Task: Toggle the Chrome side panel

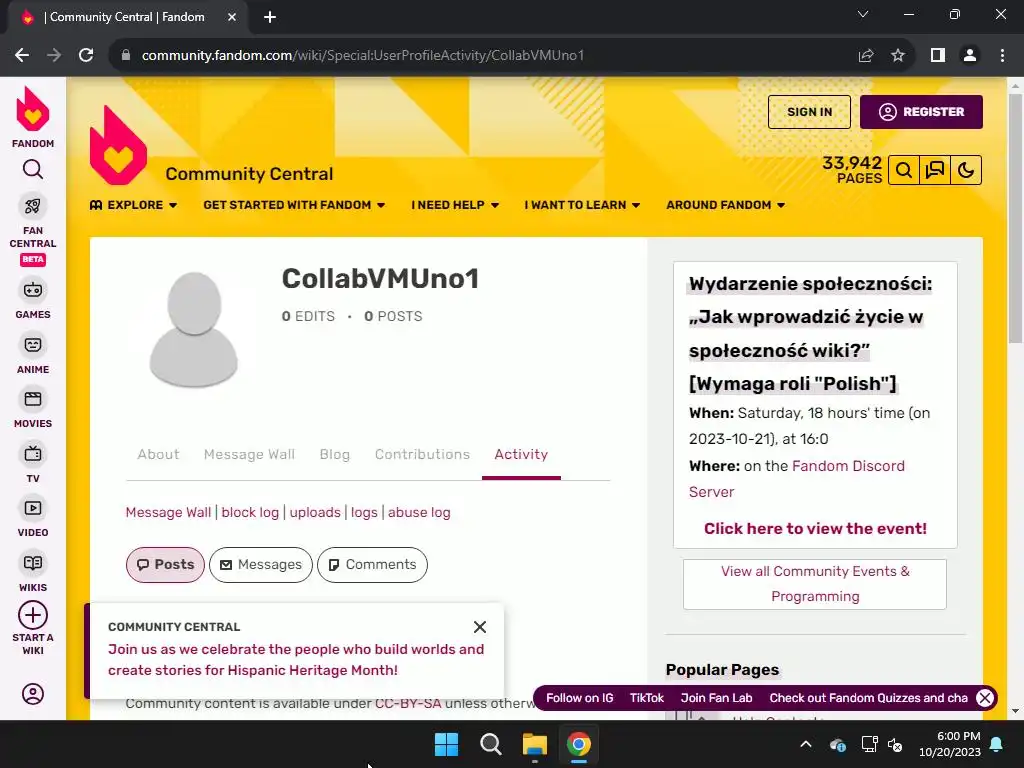Action: click(938, 56)
